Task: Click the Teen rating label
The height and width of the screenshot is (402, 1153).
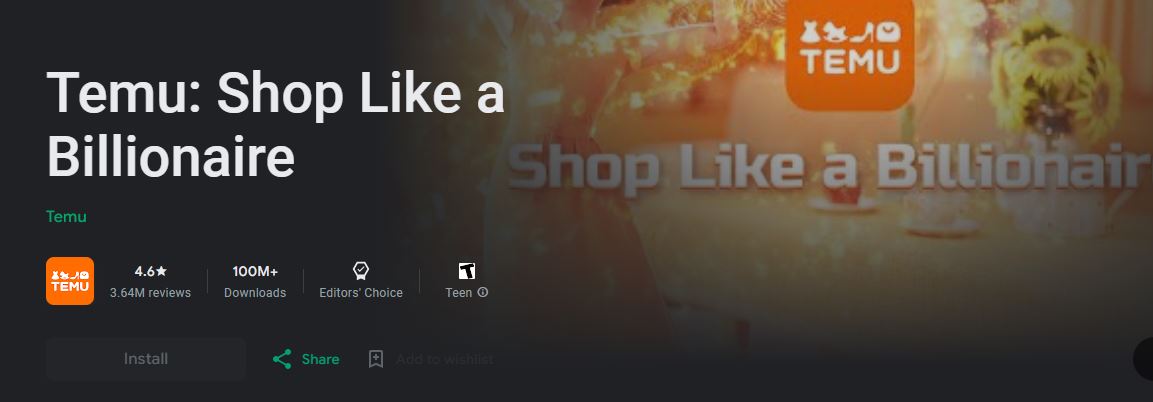Action: coord(459,292)
